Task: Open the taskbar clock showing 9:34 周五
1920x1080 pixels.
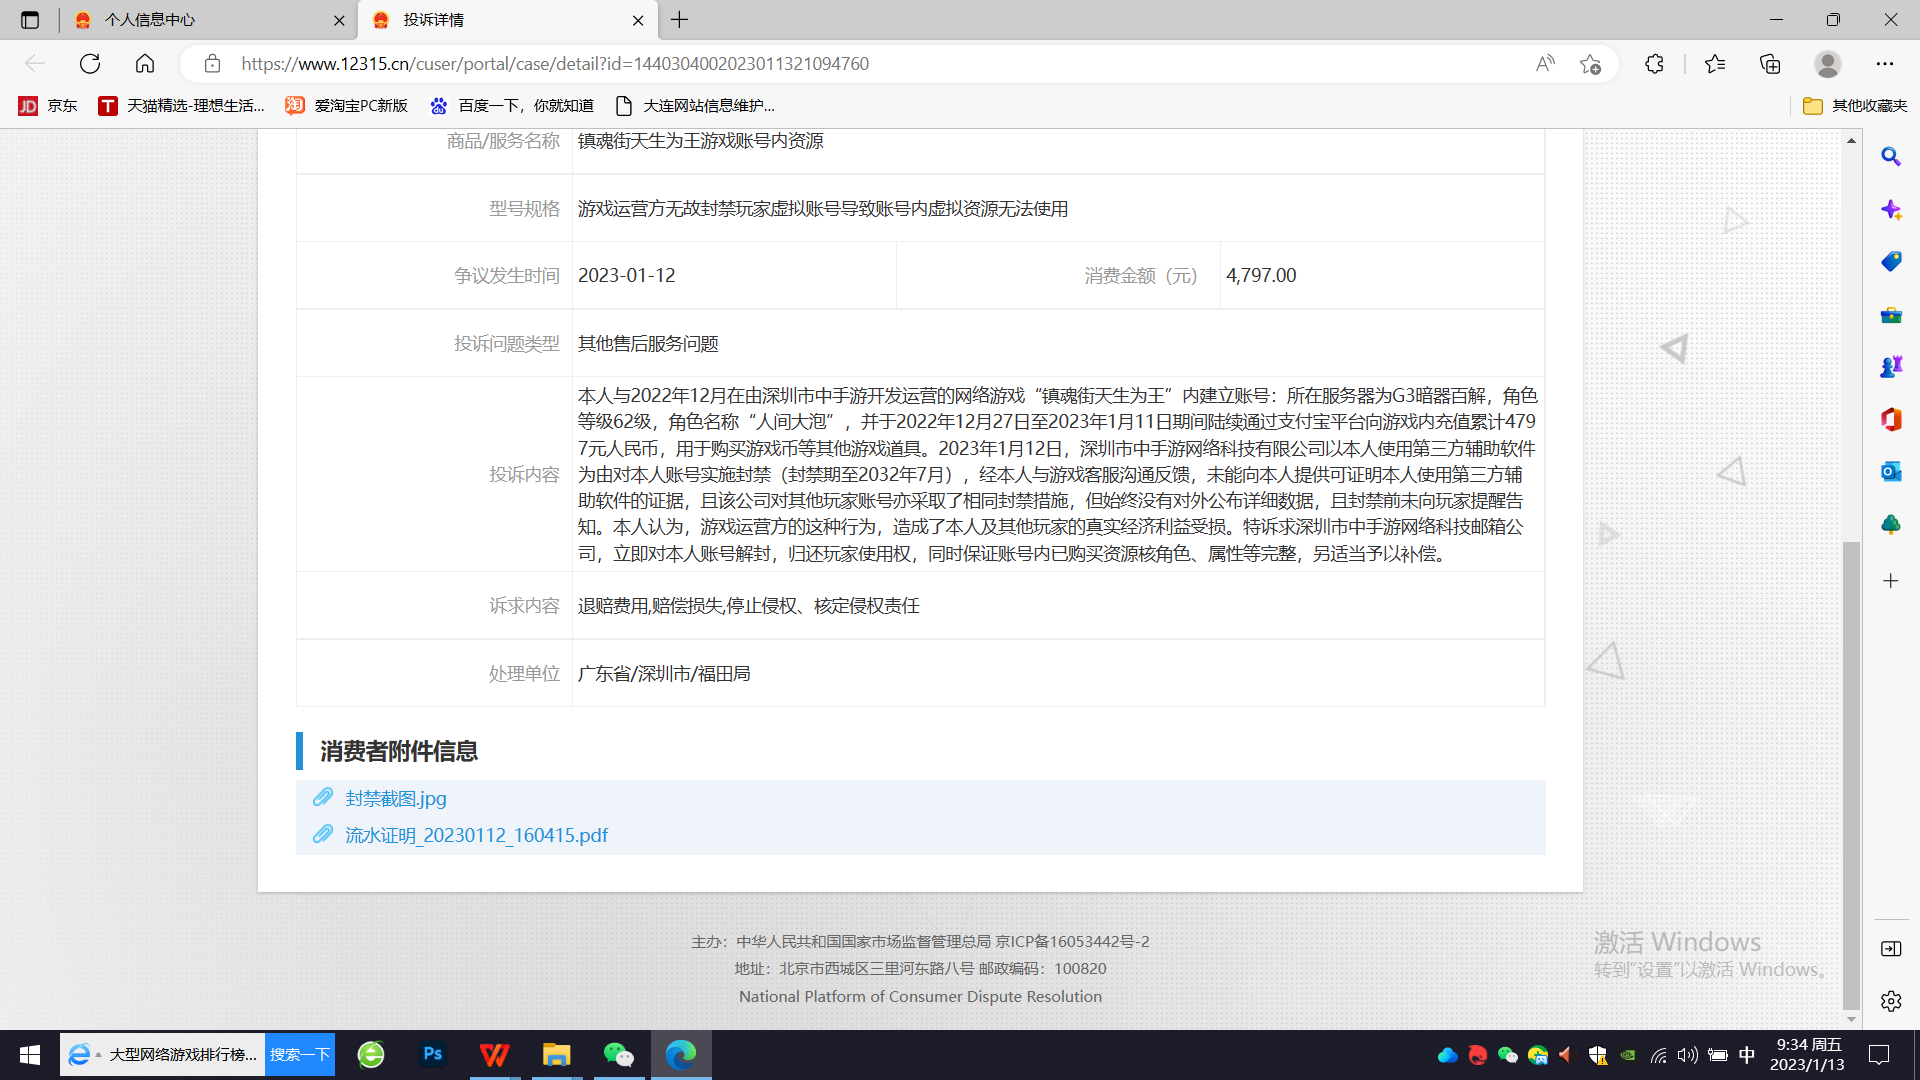Action: 1808,1055
